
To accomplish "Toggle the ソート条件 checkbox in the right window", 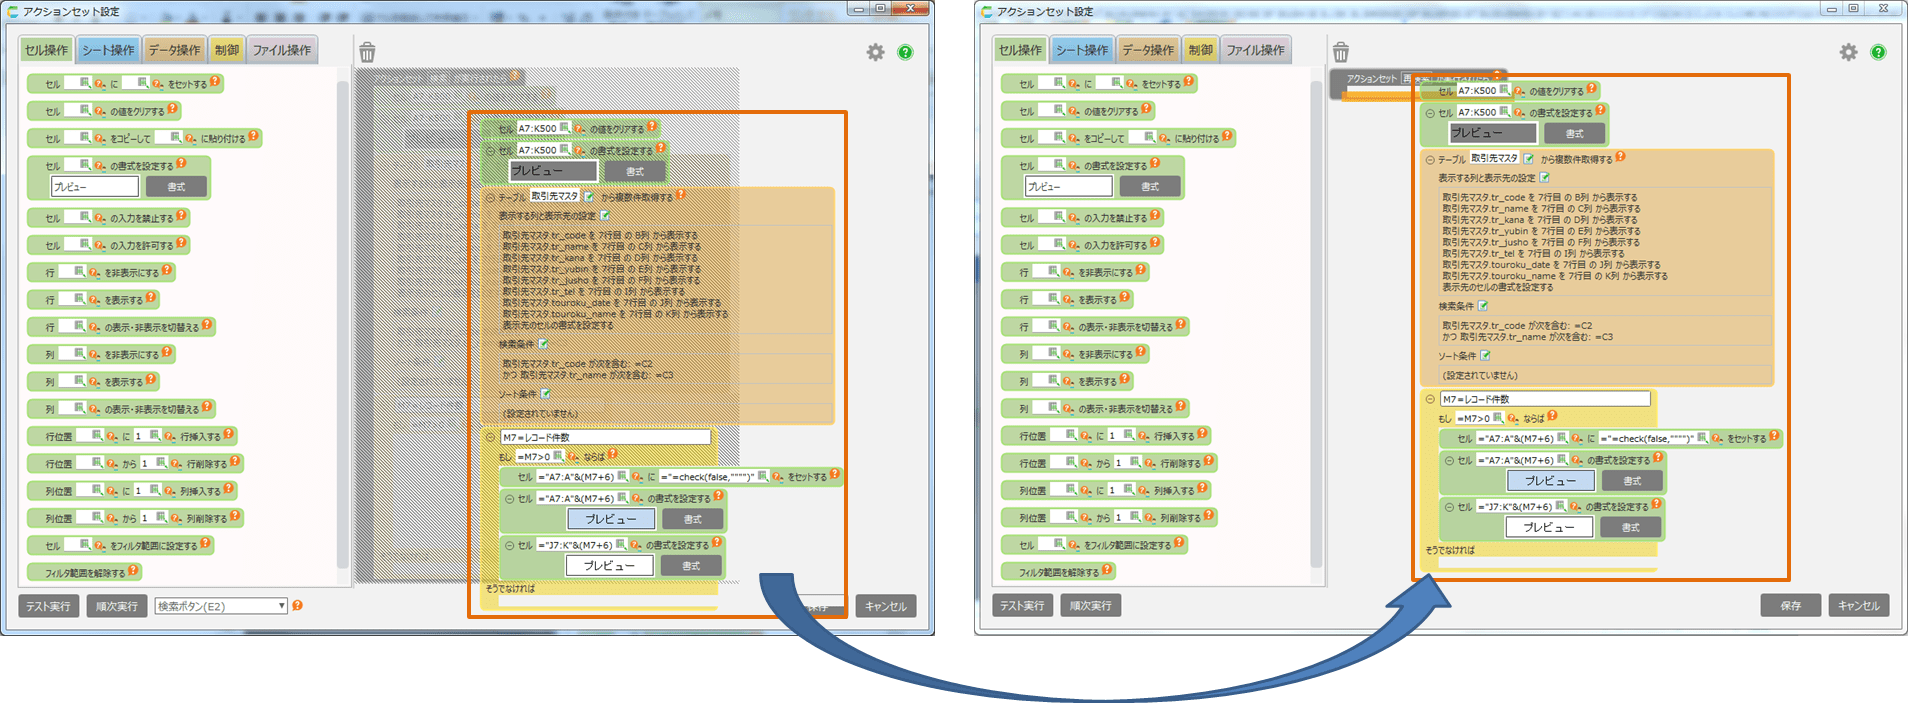I will point(1485,355).
